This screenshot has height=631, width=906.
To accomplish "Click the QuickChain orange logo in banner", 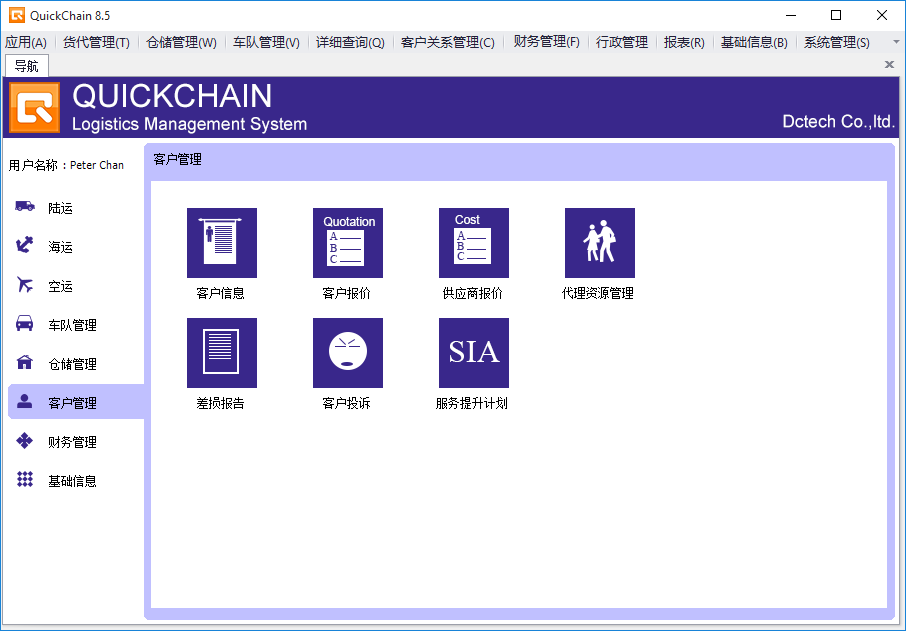I will (35, 108).
